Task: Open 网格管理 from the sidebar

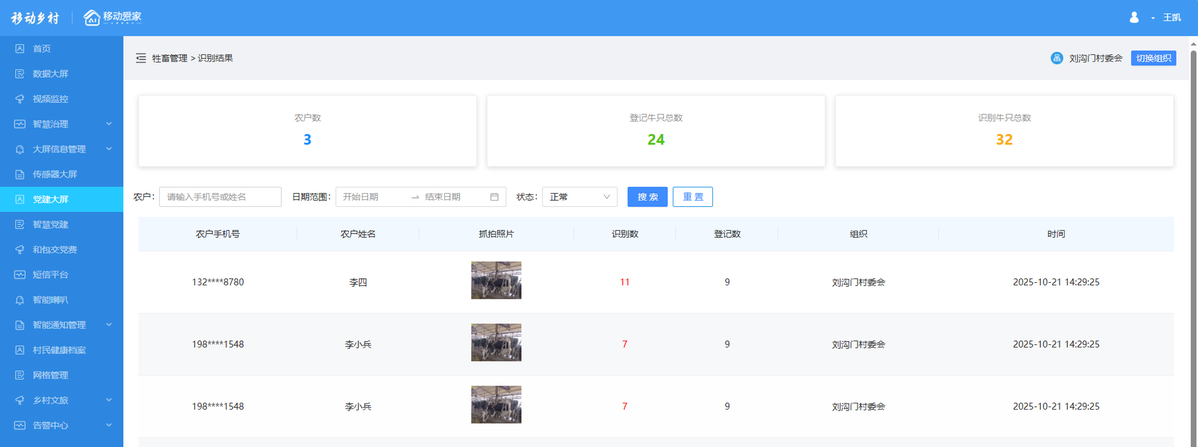Action: pos(50,375)
